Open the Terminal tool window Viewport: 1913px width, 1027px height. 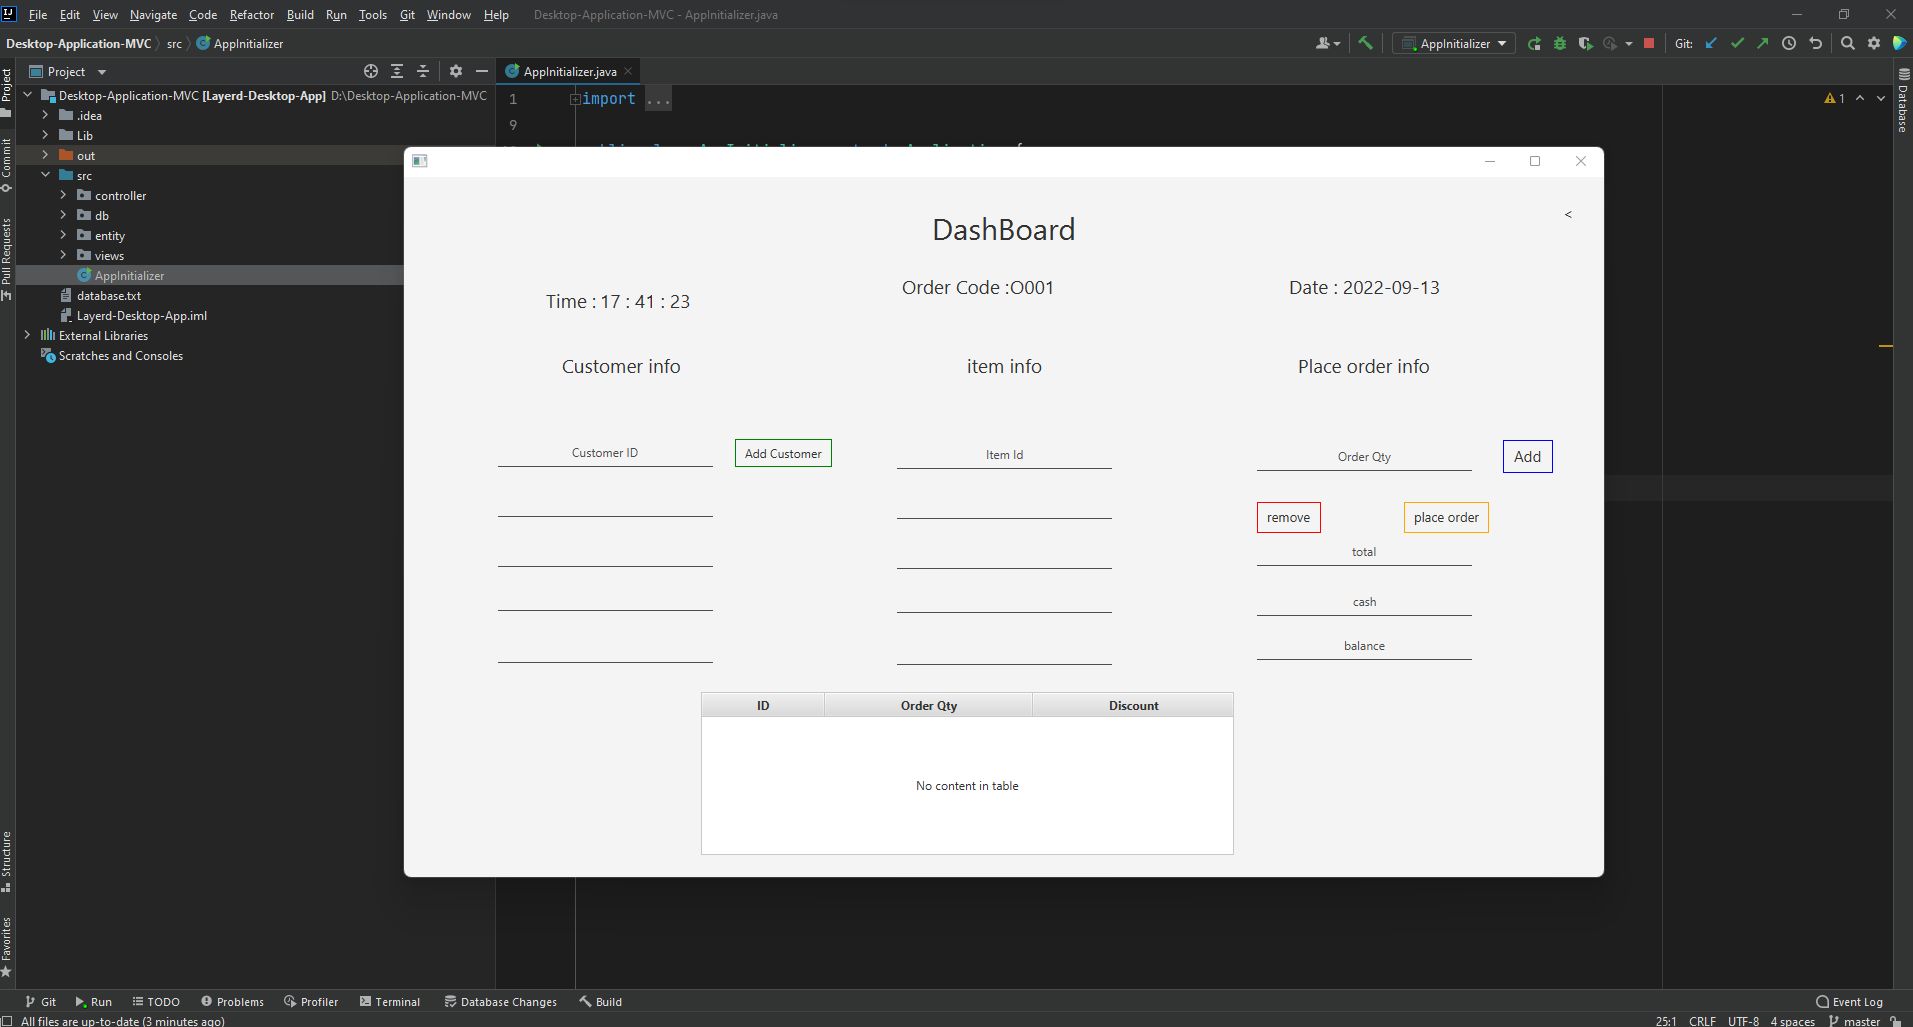point(390,1001)
